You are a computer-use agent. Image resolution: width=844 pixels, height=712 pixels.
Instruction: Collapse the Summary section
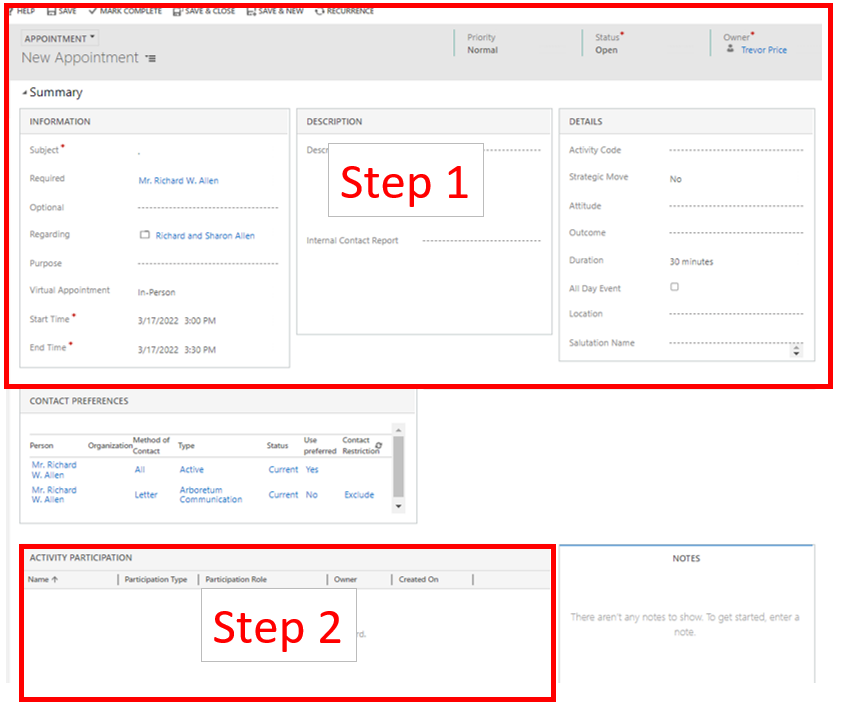click(52, 93)
